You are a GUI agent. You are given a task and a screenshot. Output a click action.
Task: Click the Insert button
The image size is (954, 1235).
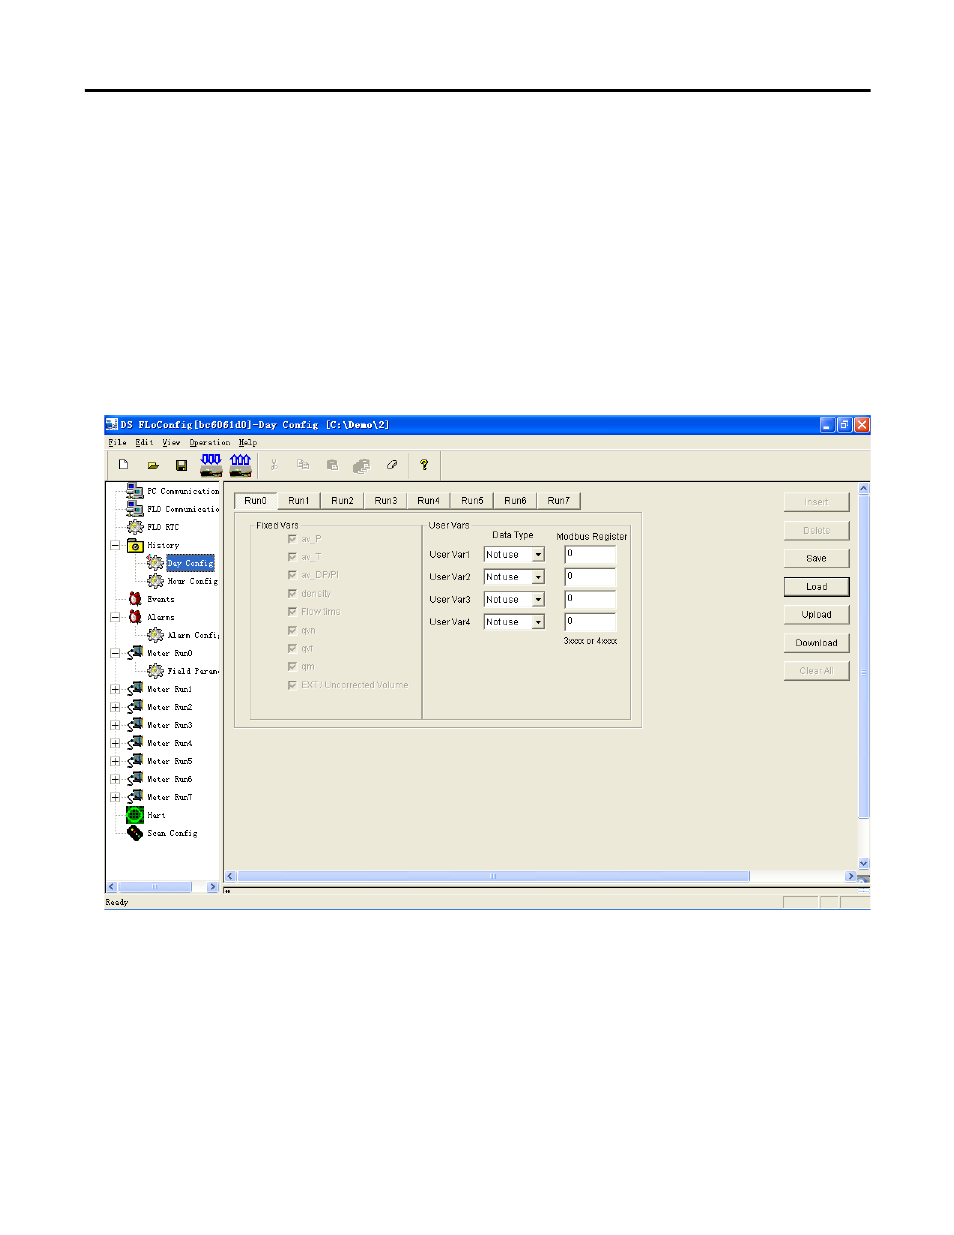pos(817,502)
